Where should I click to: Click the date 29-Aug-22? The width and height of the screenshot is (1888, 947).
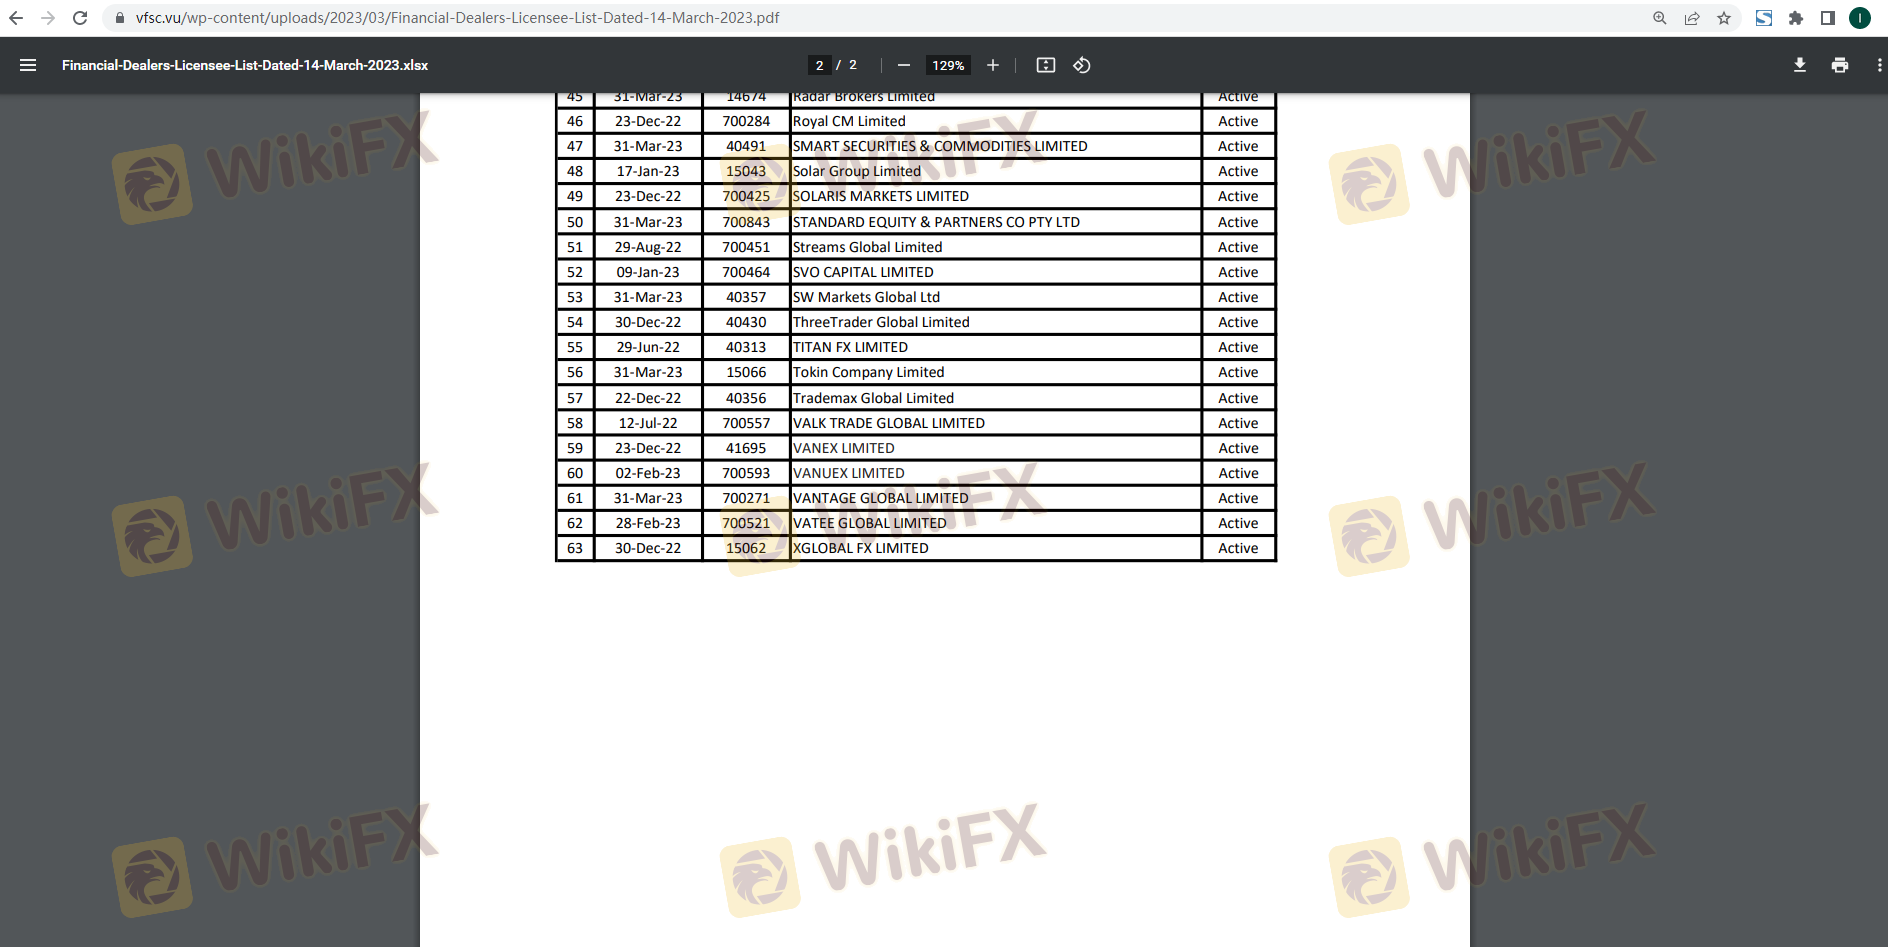coord(648,247)
